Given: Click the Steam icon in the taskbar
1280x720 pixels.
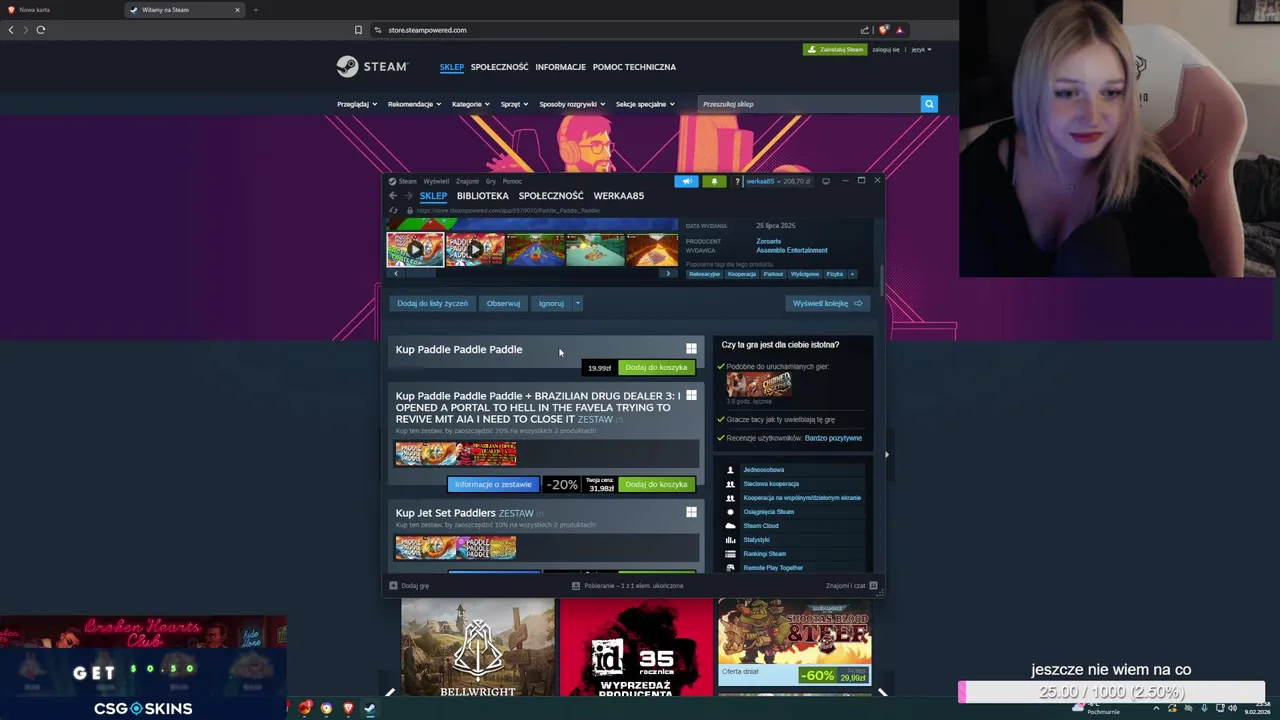Looking at the screenshot, I should point(370,708).
